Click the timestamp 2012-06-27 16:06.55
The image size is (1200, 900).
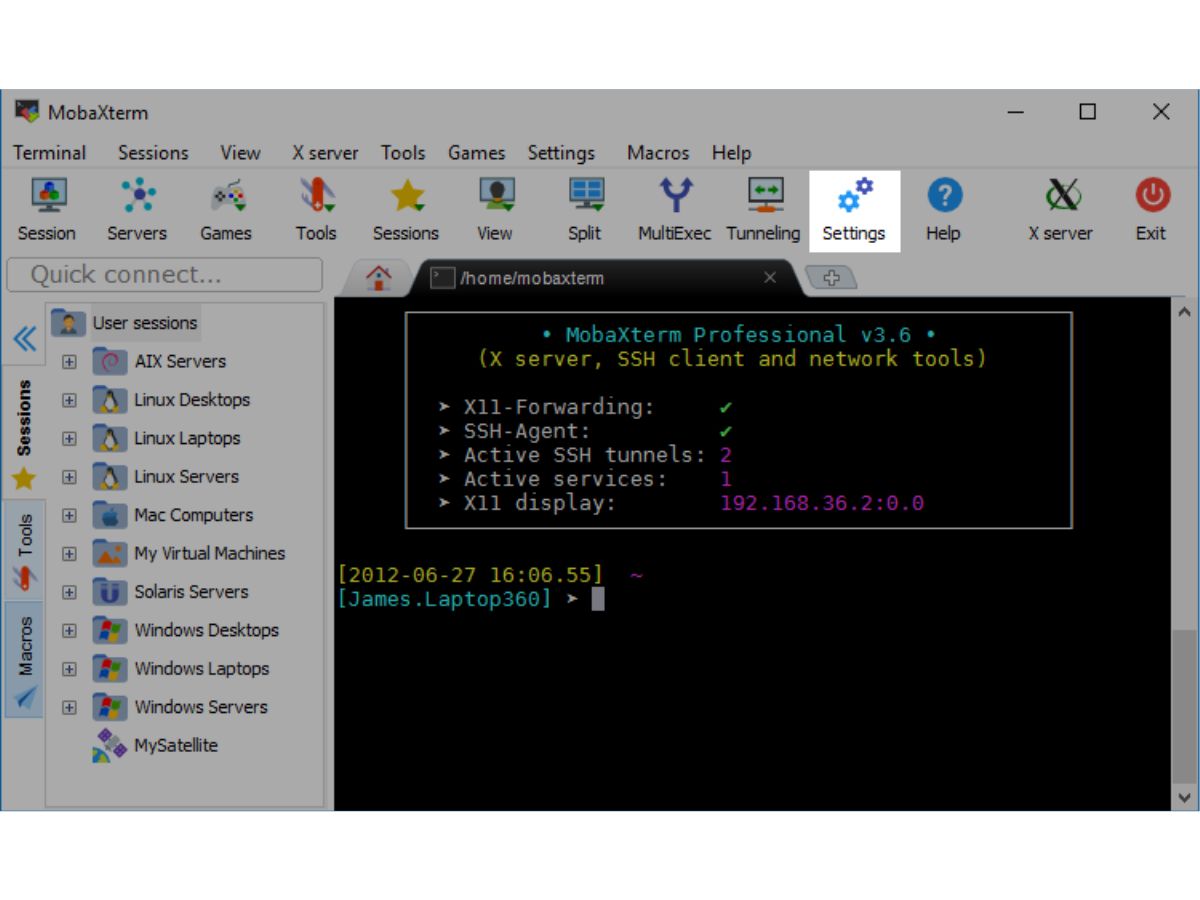(470, 575)
